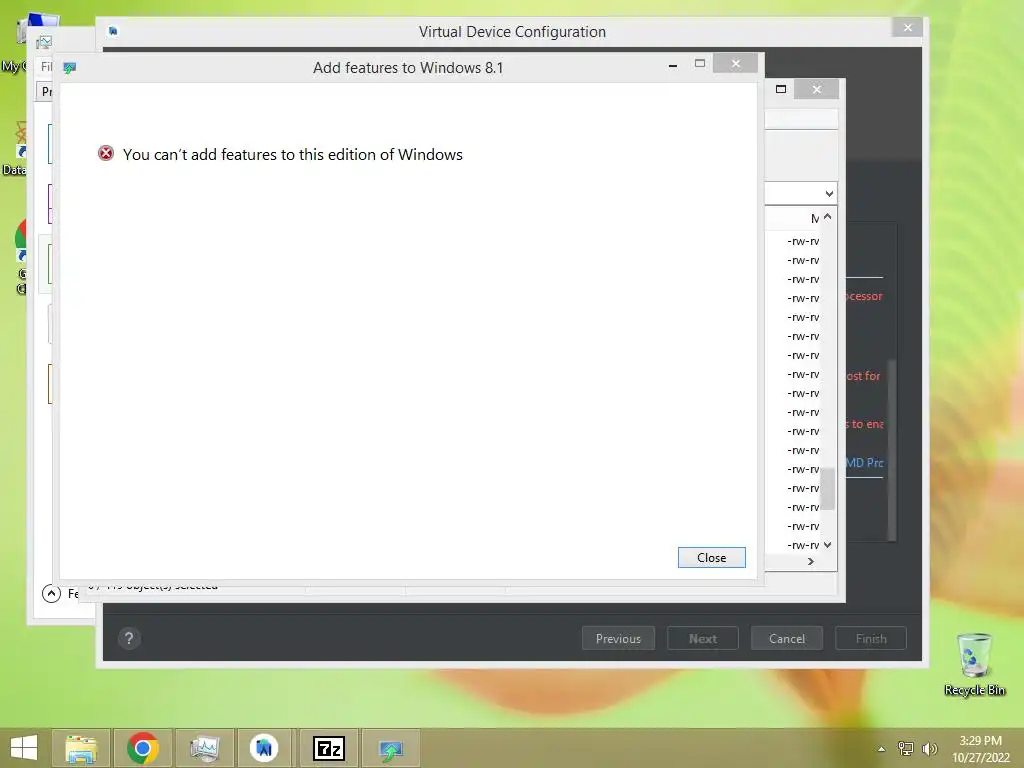1024x768 pixels.
Task: Collapse the Fewer details chevron button
Action: pos(51,593)
